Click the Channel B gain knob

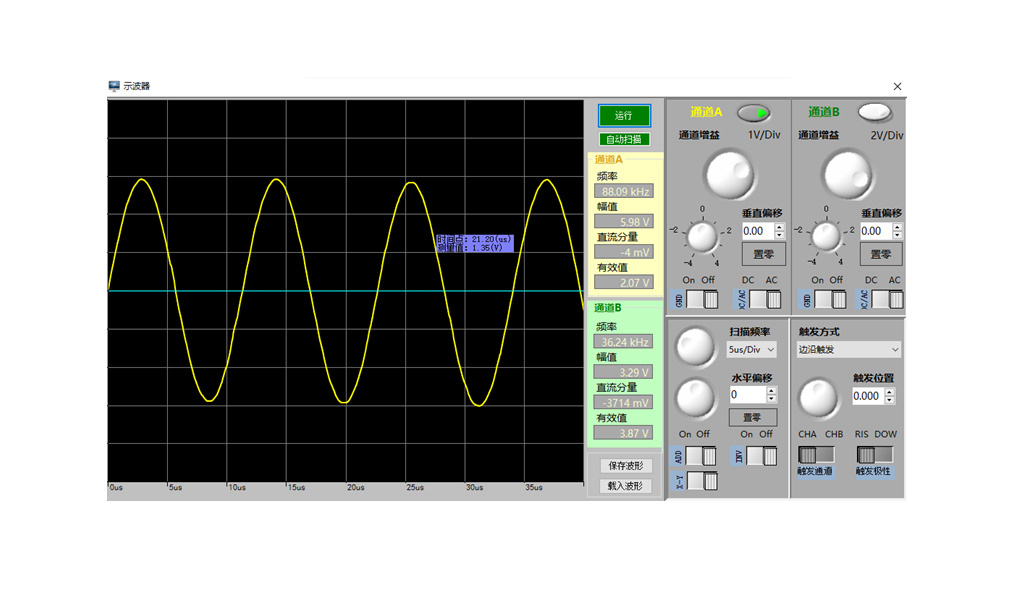tap(848, 175)
